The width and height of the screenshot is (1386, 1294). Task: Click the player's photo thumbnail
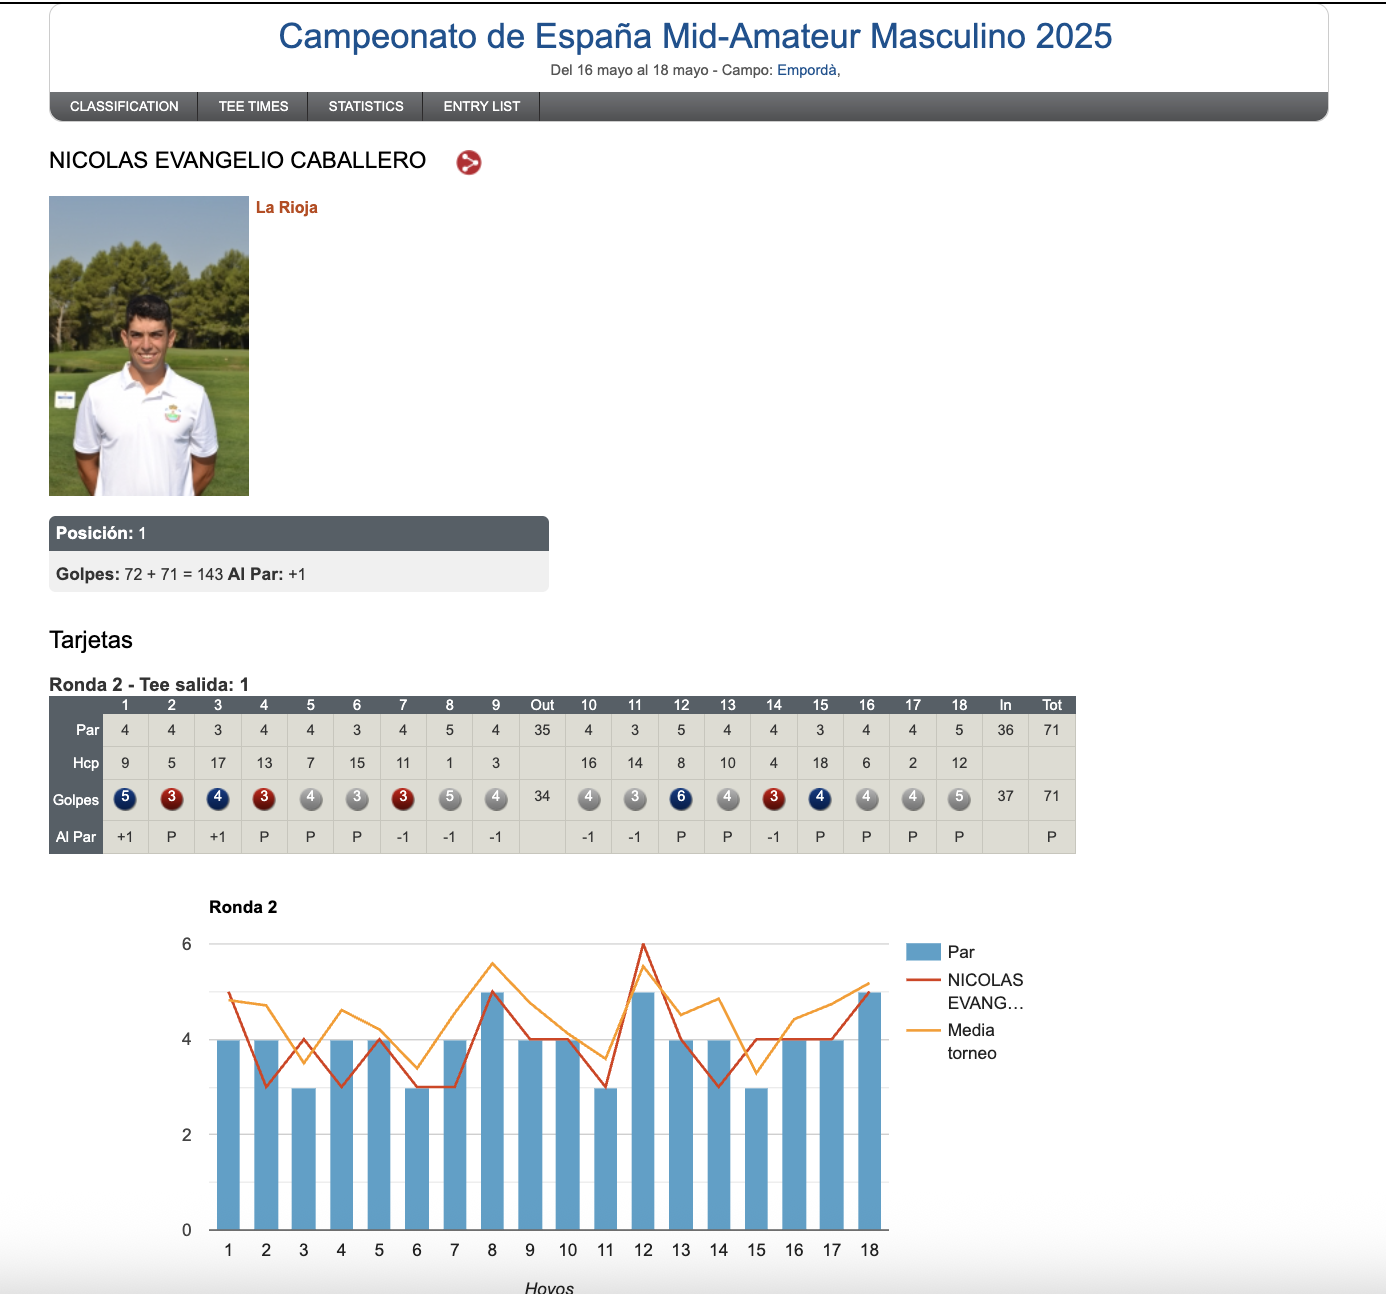click(x=149, y=346)
